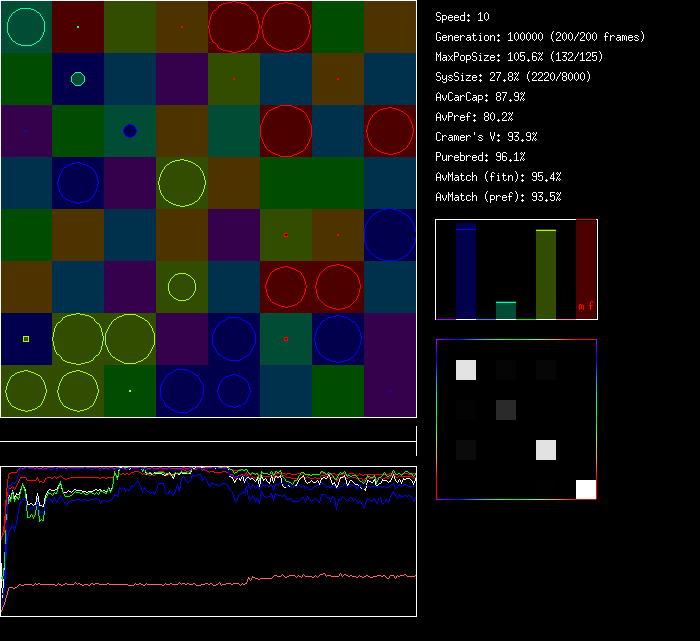
Task: Click the yellow-green bar in histogram
Action: click(546, 274)
